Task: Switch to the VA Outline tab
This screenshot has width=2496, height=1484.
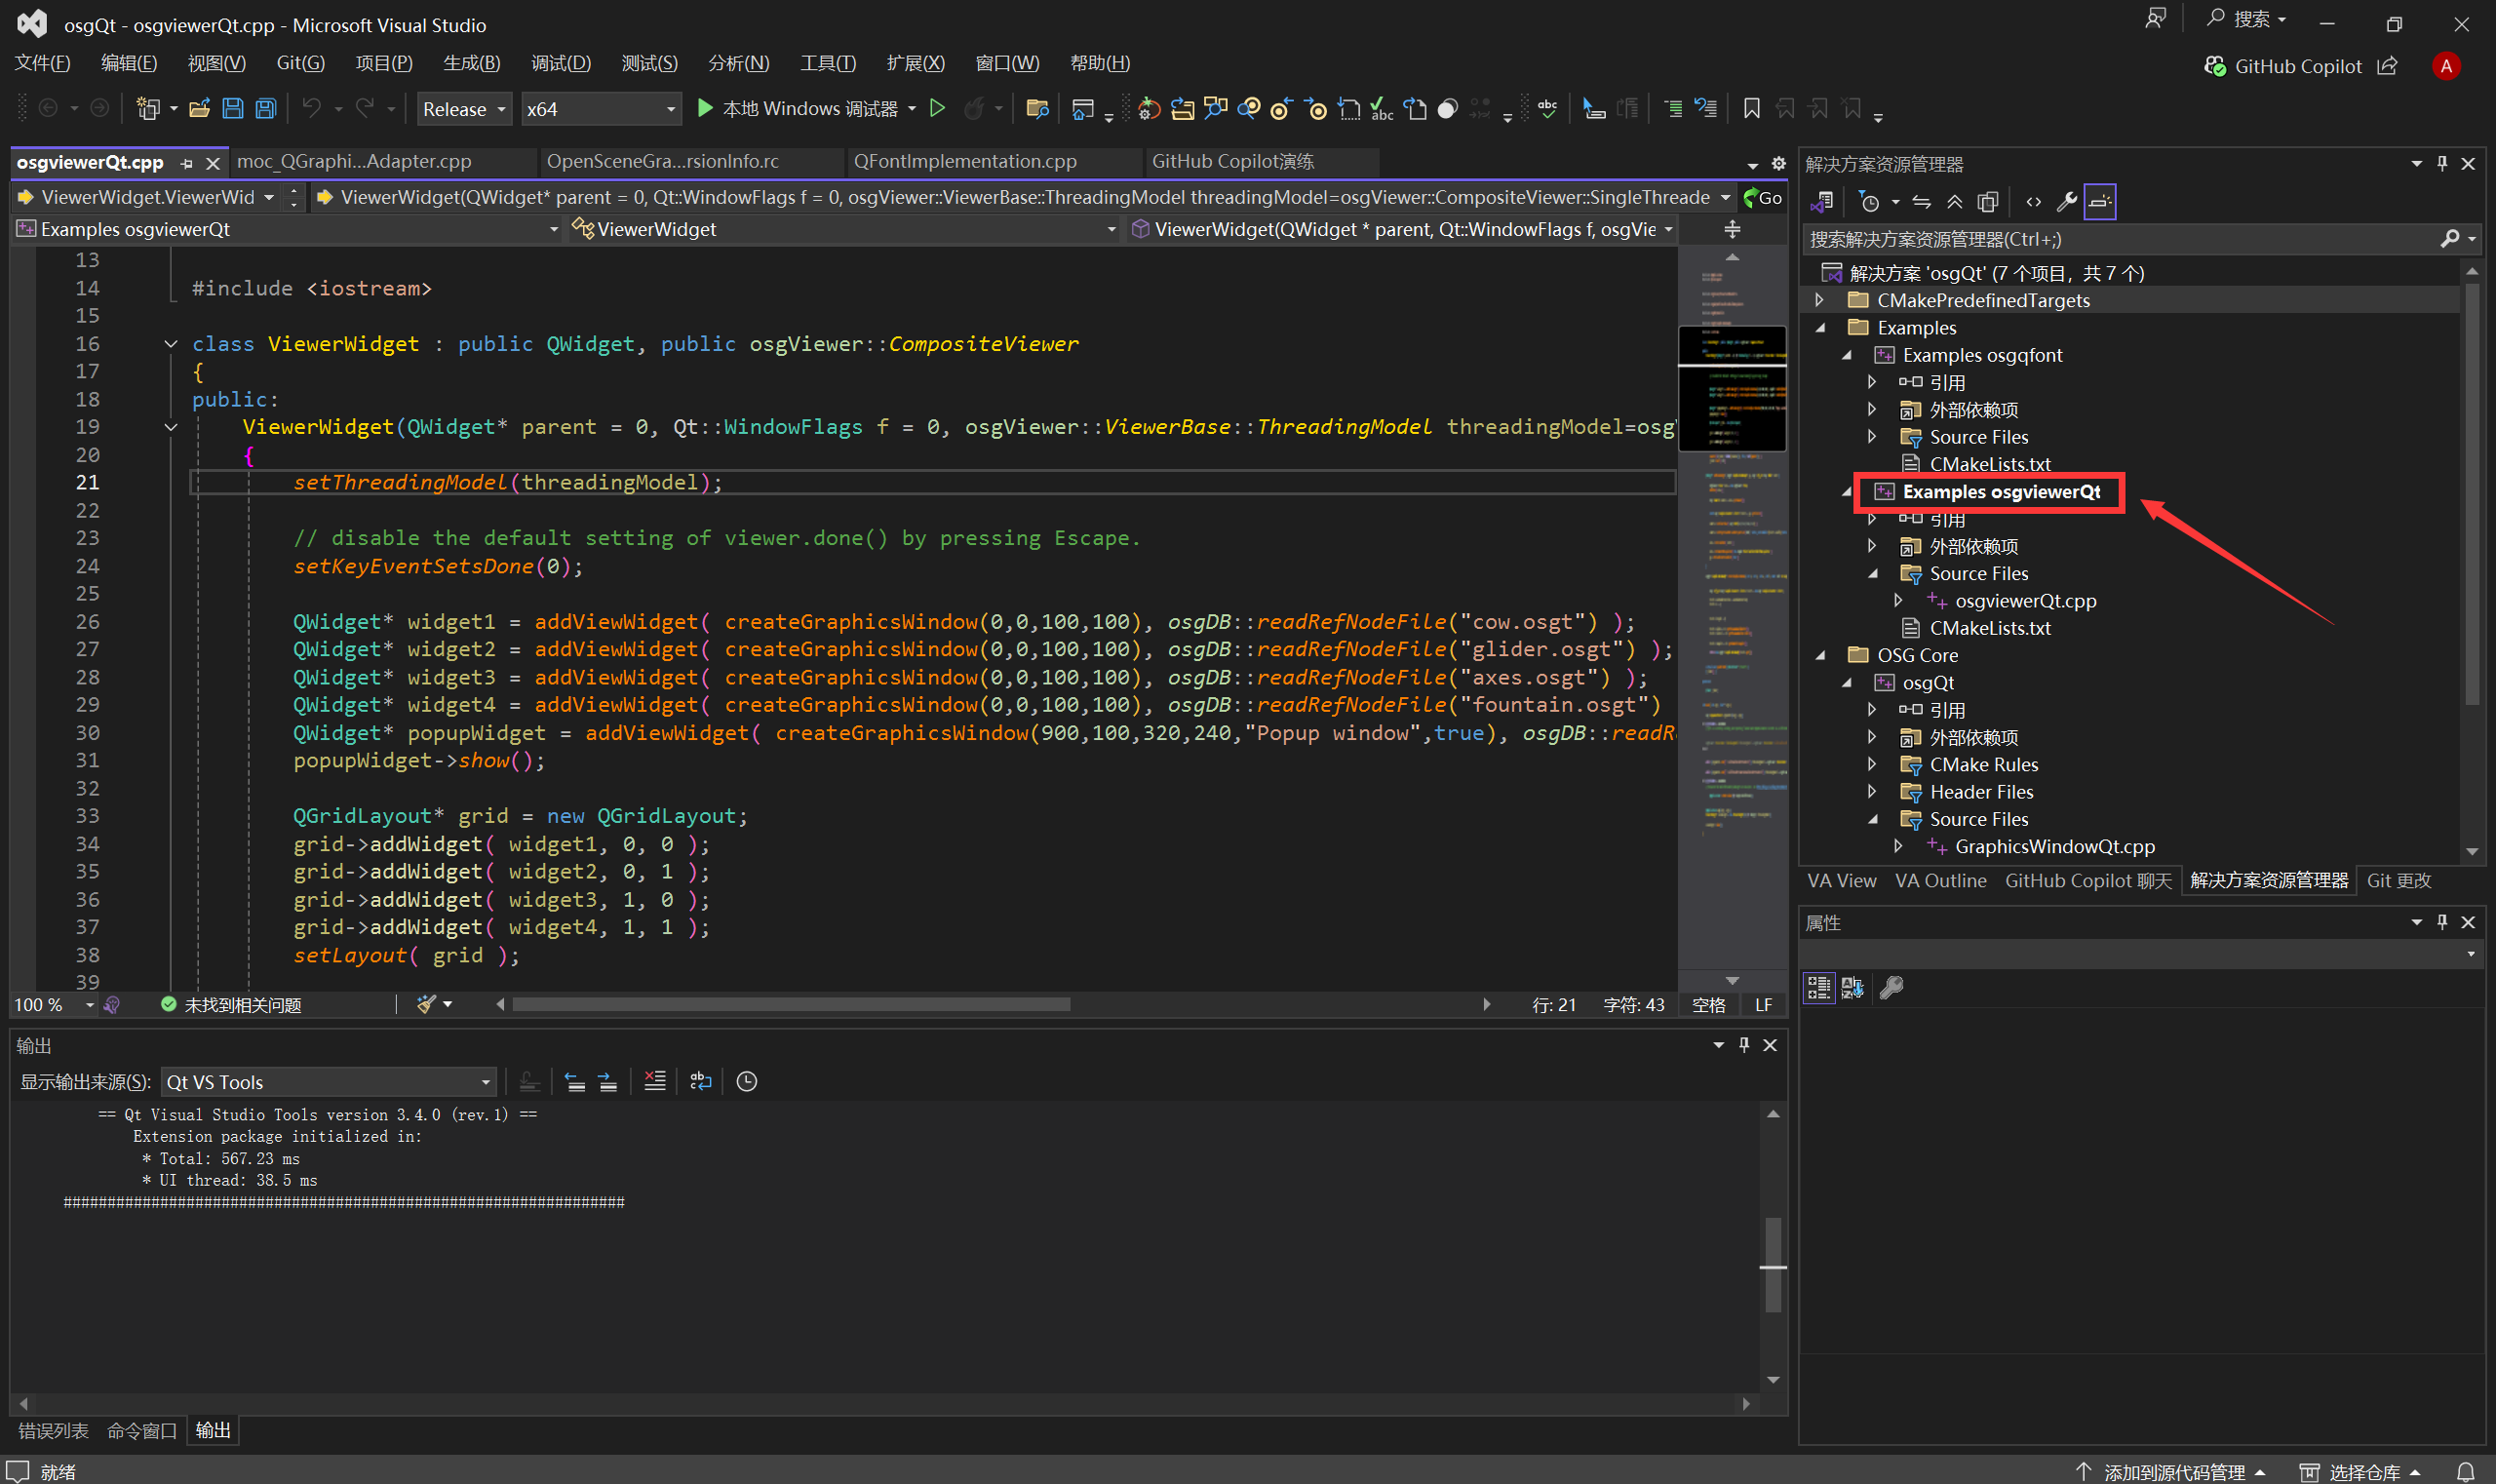Action: point(1940,881)
